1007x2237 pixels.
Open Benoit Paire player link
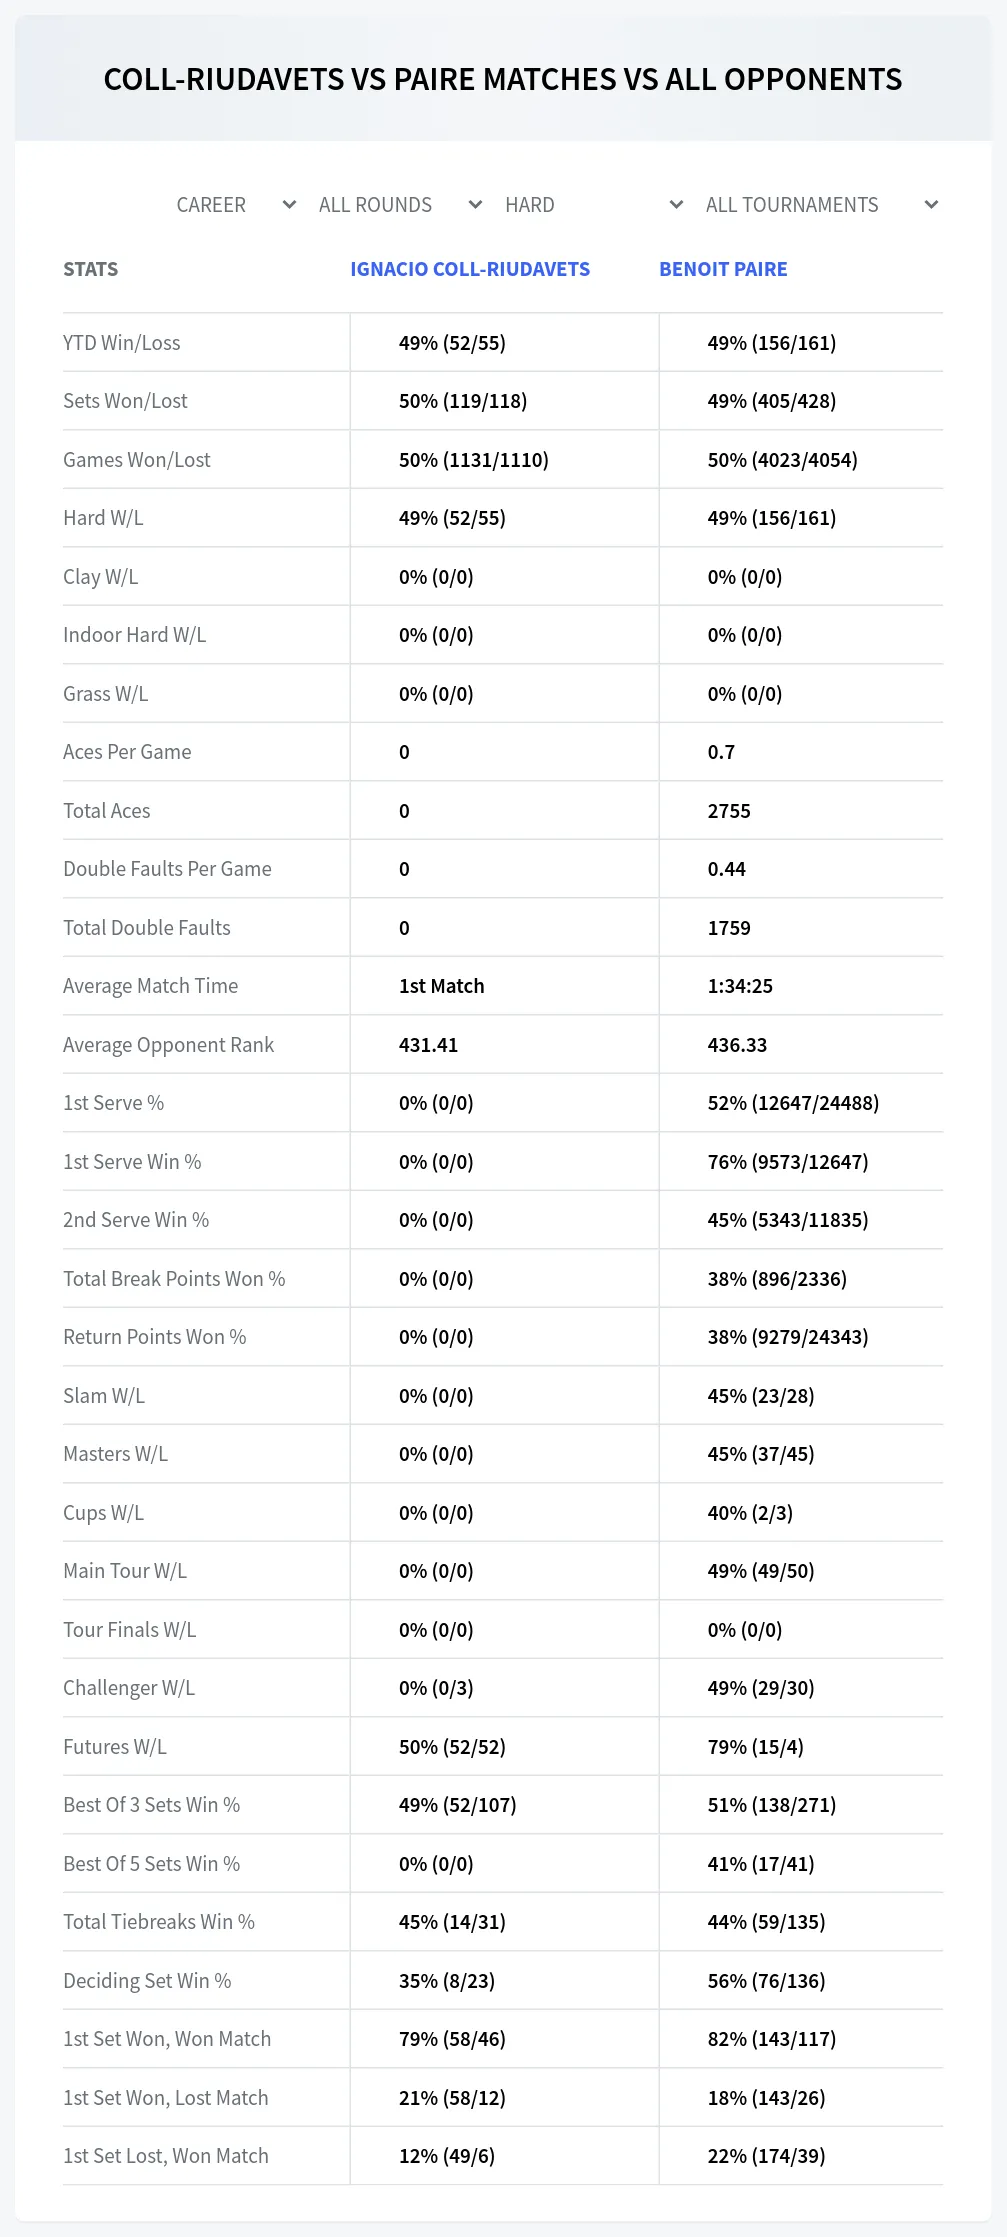pyautogui.click(x=723, y=269)
